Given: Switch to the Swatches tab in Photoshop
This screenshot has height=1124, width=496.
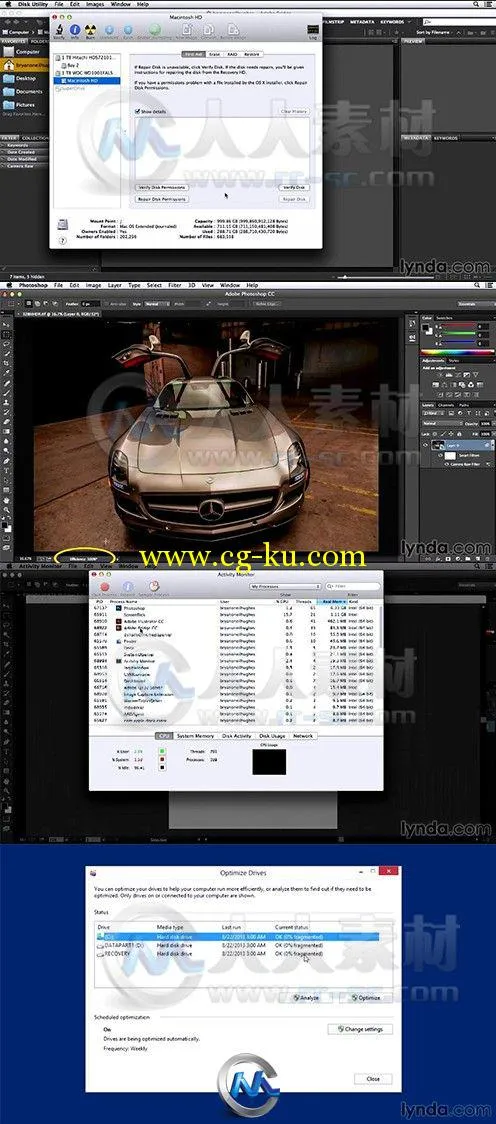Looking at the screenshot, I should coord(444,316).
